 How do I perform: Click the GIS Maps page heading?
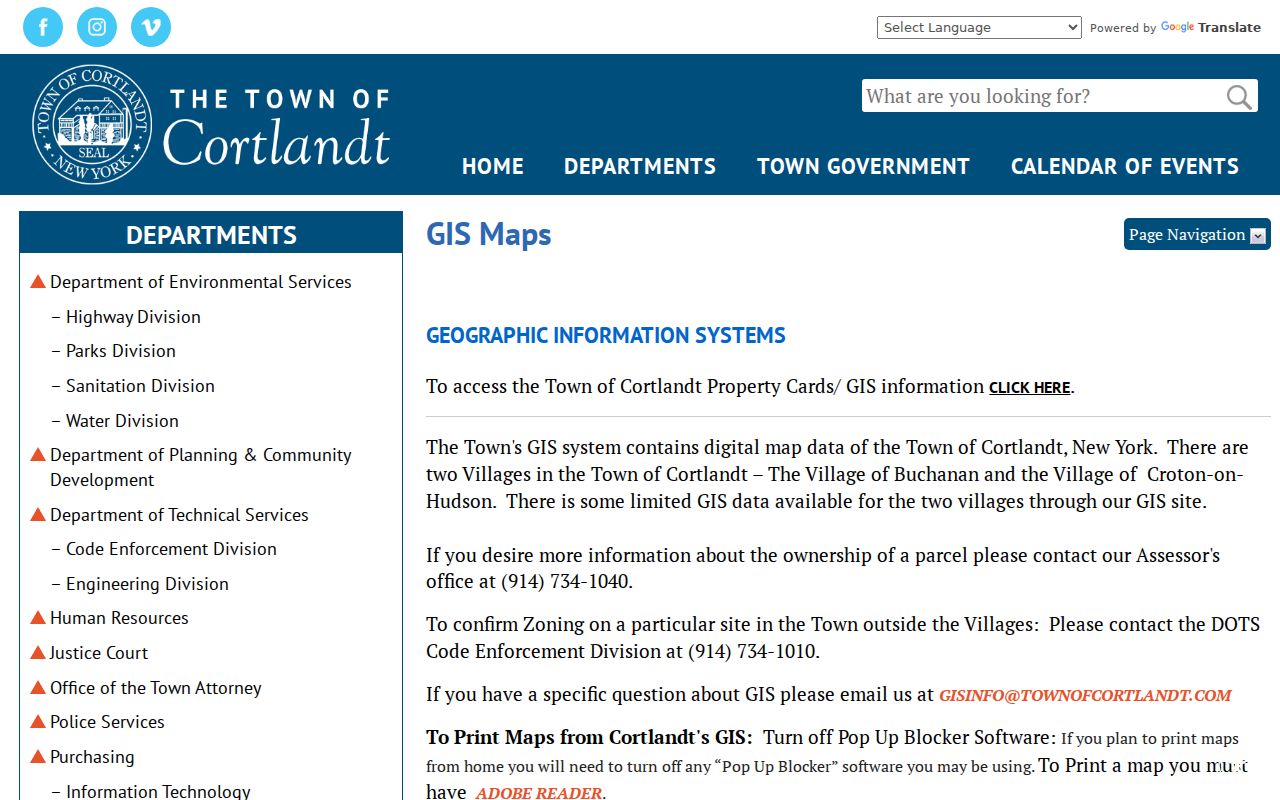point(489,234)
